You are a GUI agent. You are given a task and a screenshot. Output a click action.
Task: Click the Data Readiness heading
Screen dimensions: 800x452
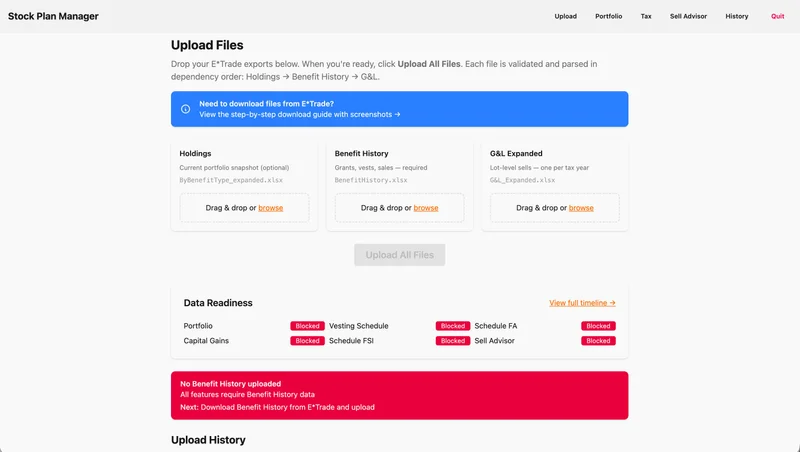click(218, 303)
